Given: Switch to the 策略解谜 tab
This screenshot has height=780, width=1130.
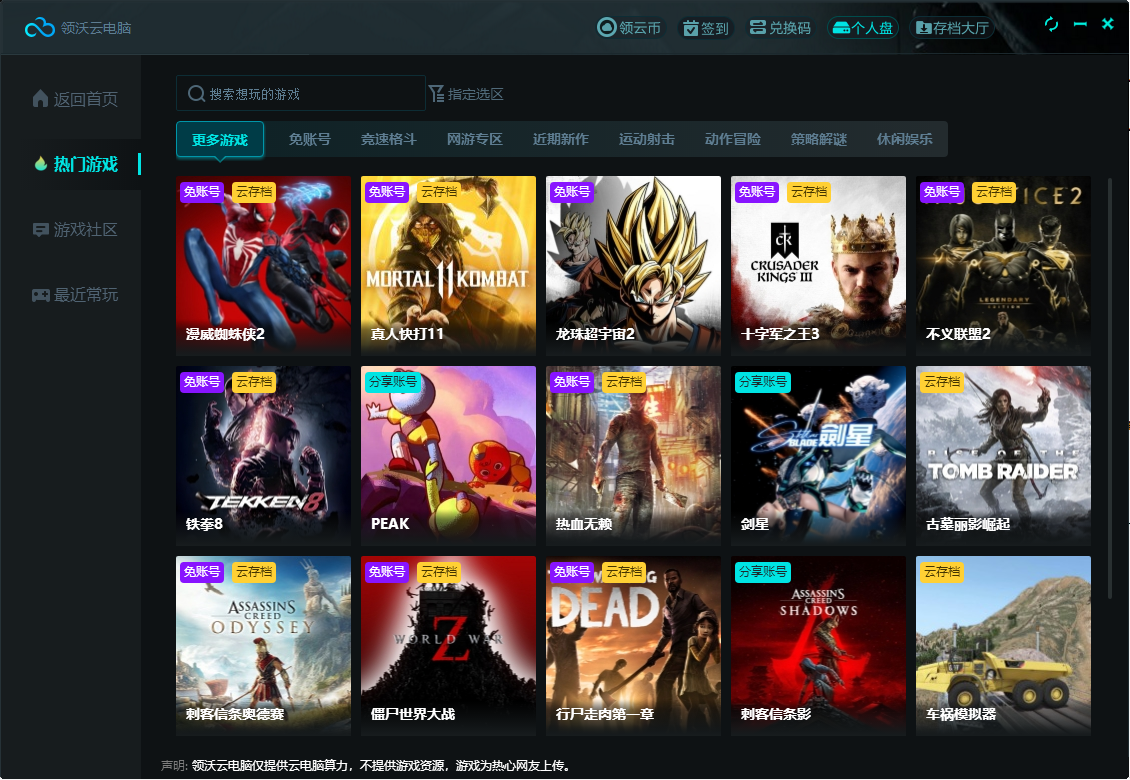Looking at the screenshot, I should tap(819, 139).
